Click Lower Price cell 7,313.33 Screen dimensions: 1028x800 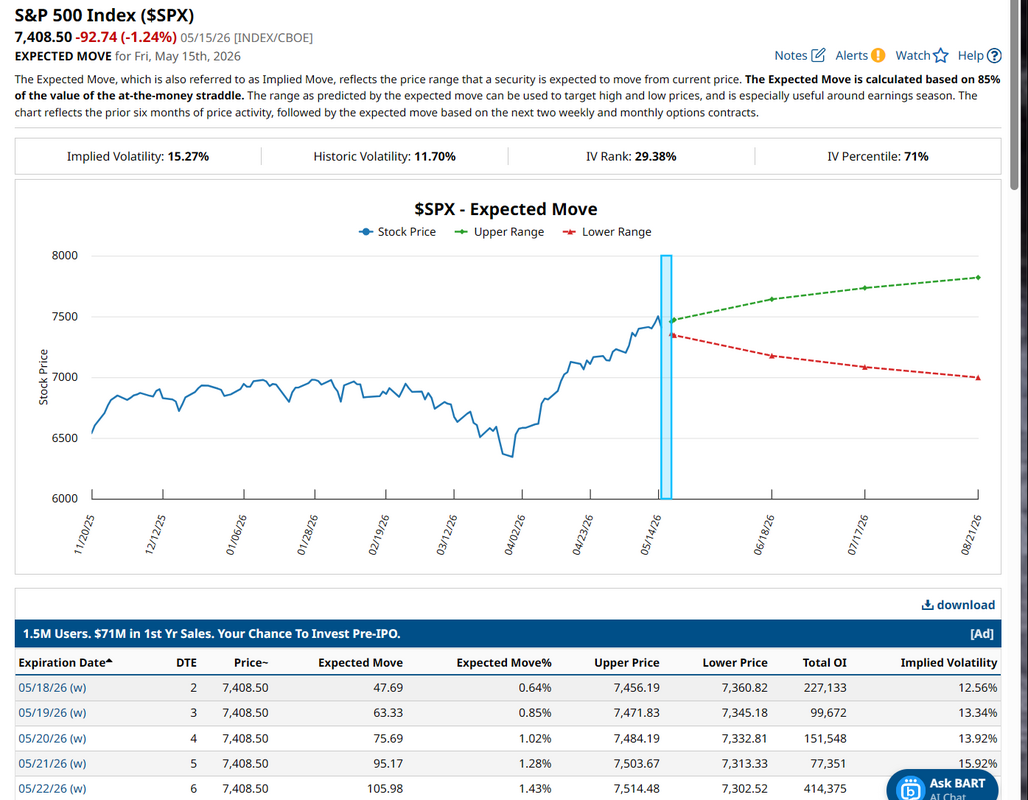(x=745, y=763)
